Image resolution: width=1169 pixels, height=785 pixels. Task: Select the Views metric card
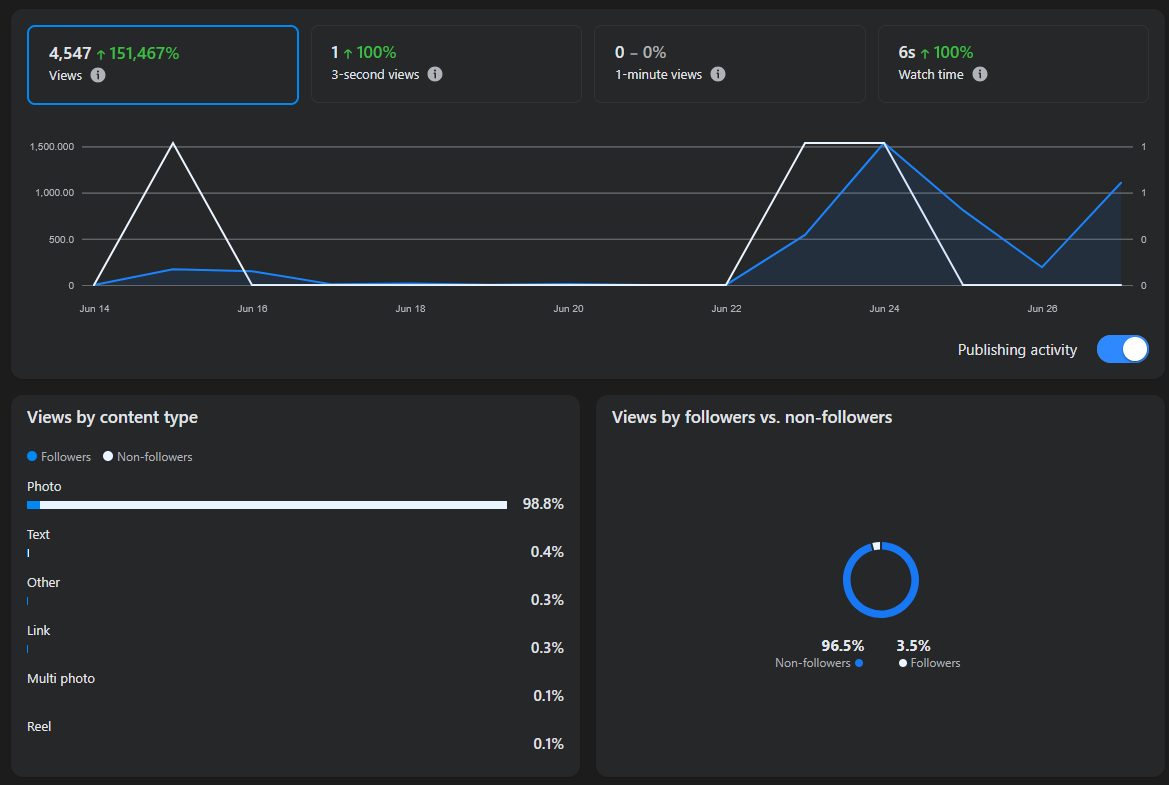pos(163,65)
